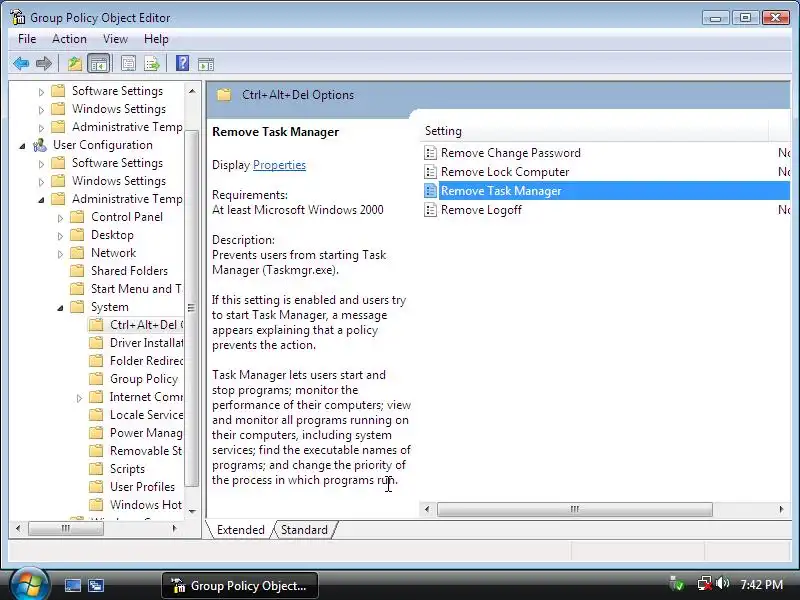The image size is (800, 600).
Task: Open the Windows Start orb
Action: click(x=29, y=585)
